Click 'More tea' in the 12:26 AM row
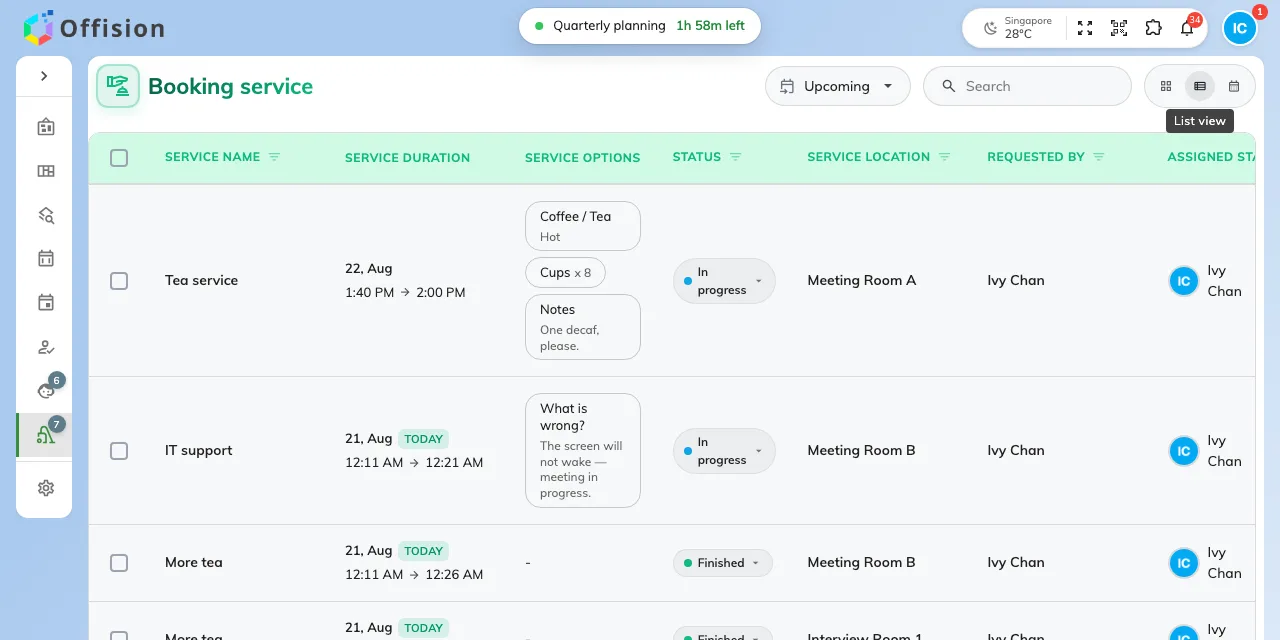This screenshot has width=1280, height=640. coord(194,563)
